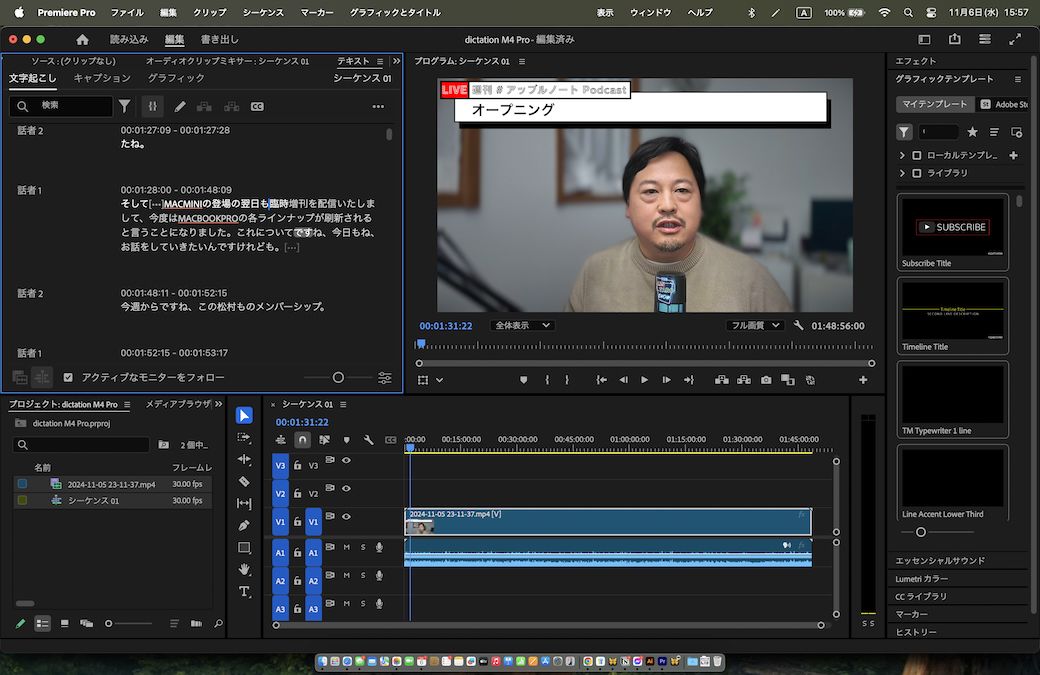Open the 書き出し workspace tab
This screenshot has width=1040, height=675.
pyautogui.click(x=220, y=40)
